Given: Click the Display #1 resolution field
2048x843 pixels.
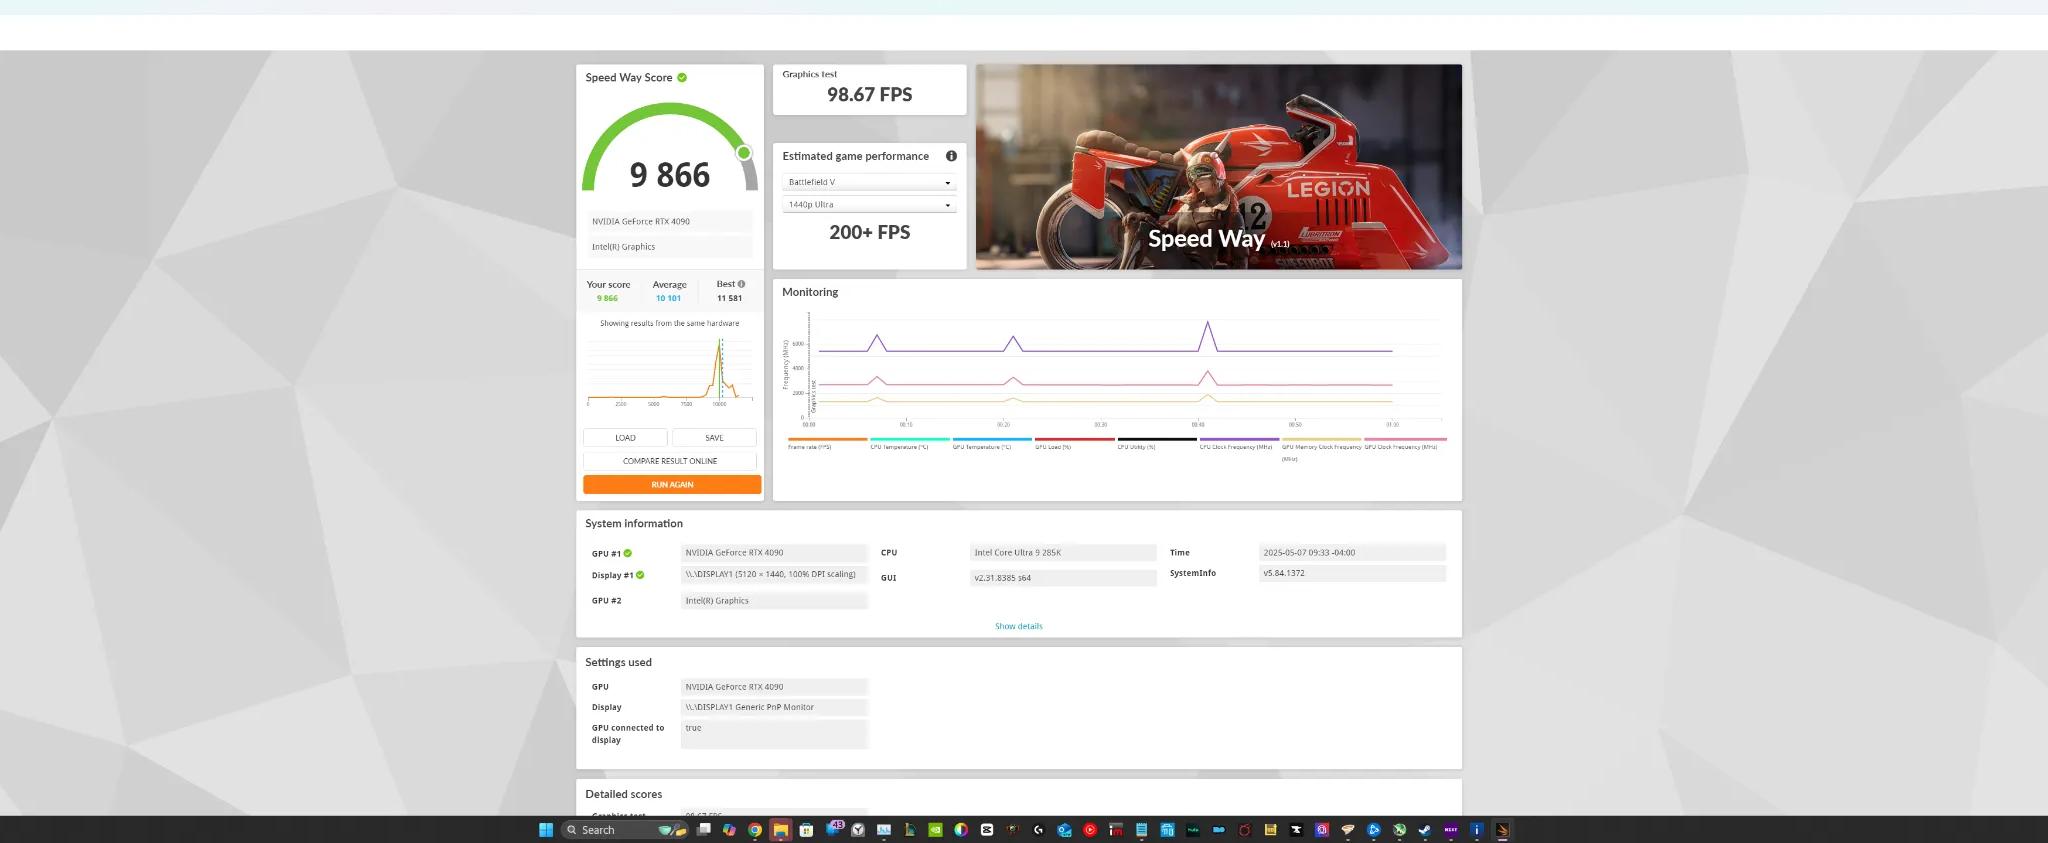Looking at the screenshot, I should [x=774, y=575].
